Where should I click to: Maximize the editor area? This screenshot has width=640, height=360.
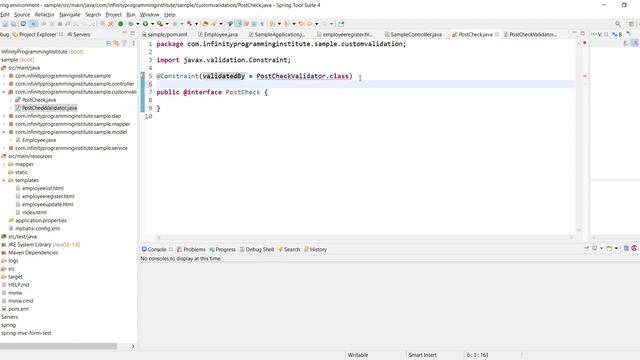point(583,33)
